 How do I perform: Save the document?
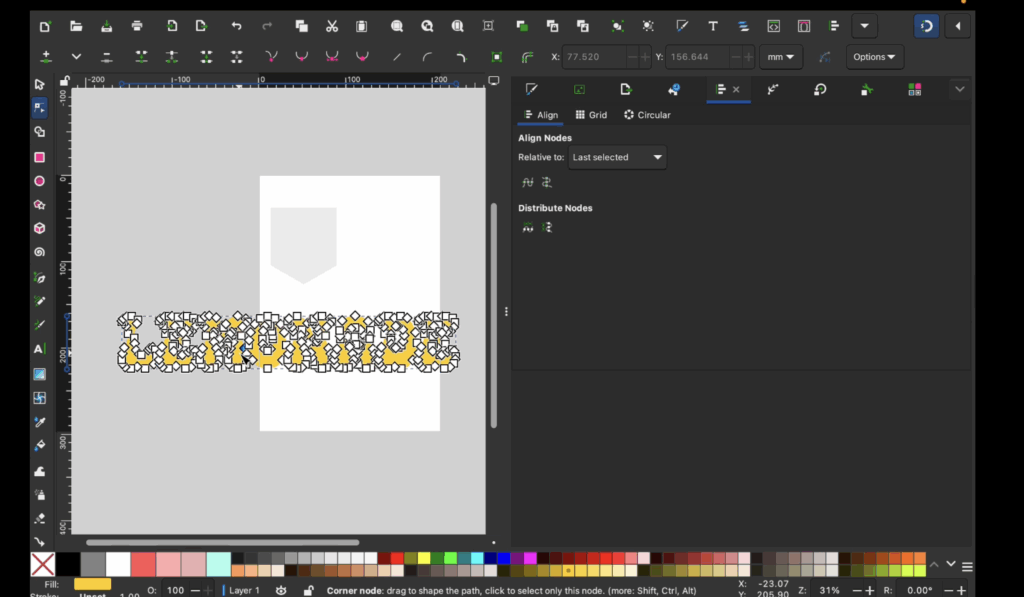(106, 26)
